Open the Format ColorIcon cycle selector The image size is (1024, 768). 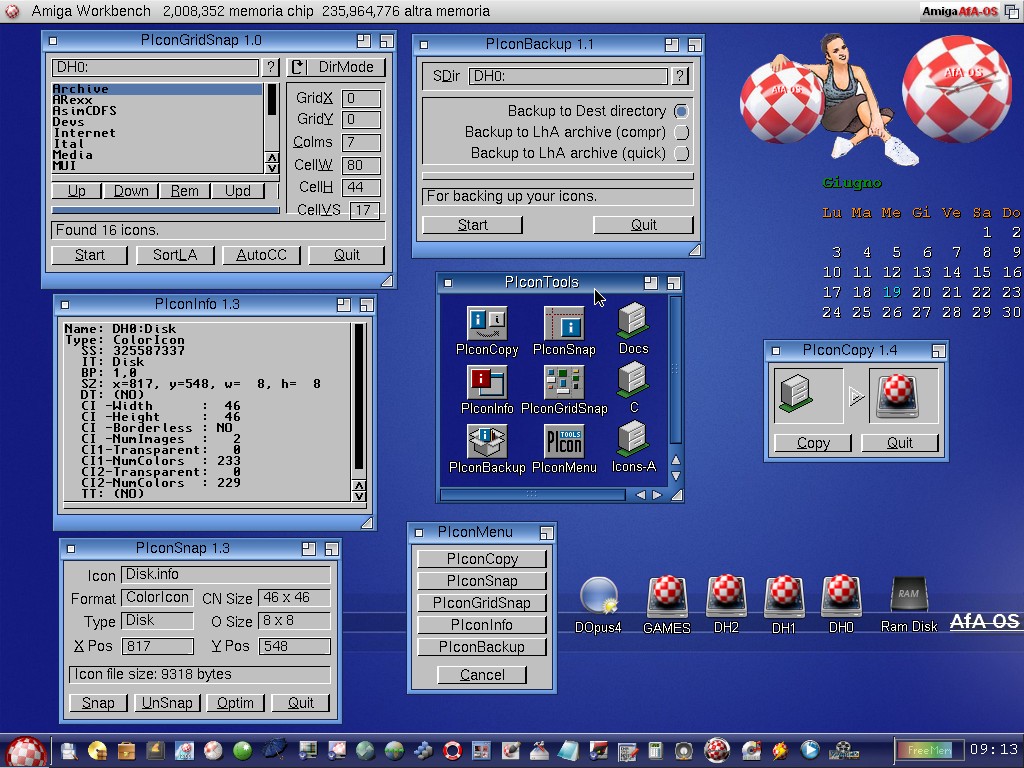coord(157,598)
